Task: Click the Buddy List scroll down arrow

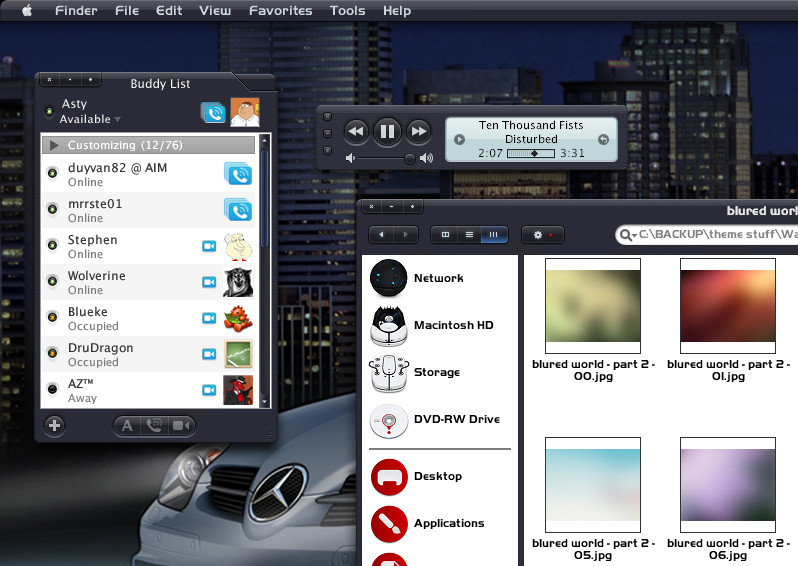Action: 265,402
